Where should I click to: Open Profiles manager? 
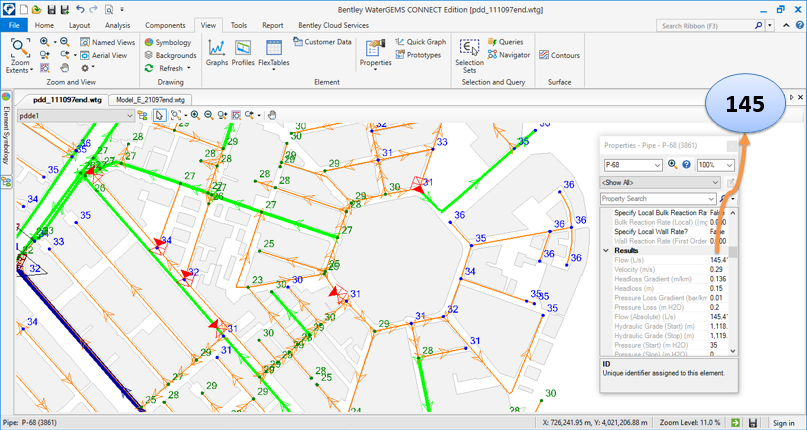coord(243,54)
